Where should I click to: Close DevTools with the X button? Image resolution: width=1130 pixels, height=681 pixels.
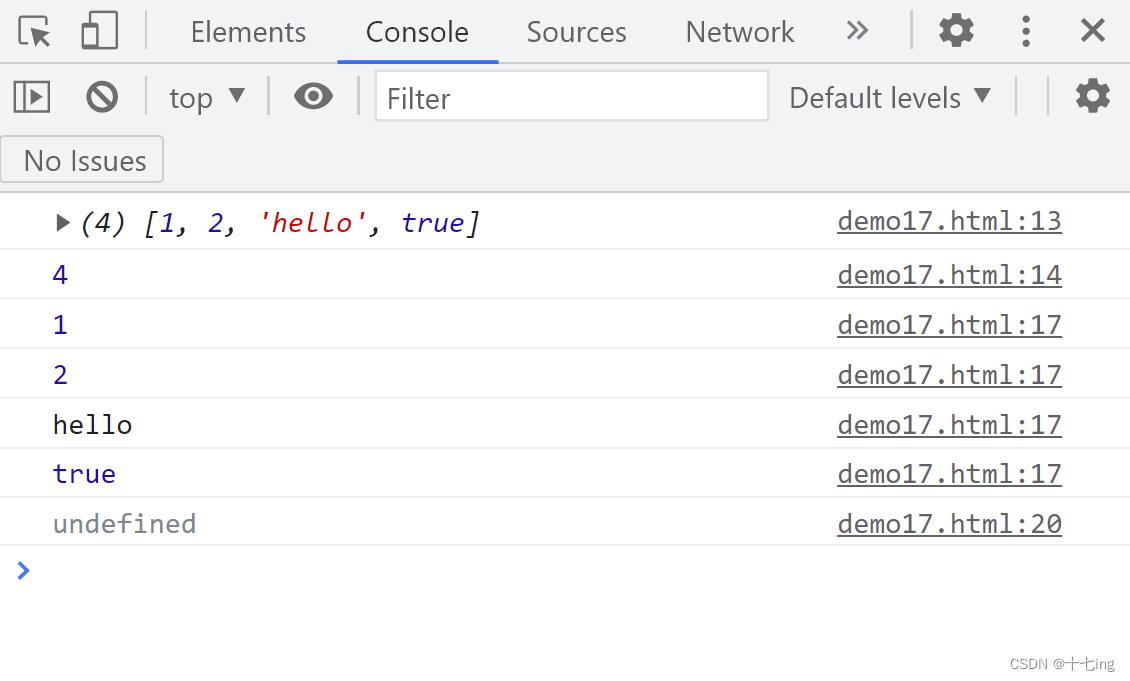1093,30
